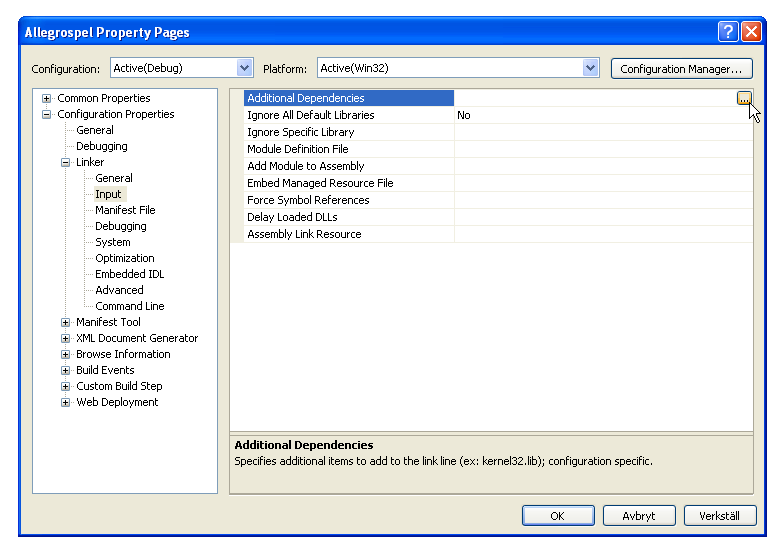The image size is (784, 553).
Task: Expand the Common Properties node
Action: (46, 98)
